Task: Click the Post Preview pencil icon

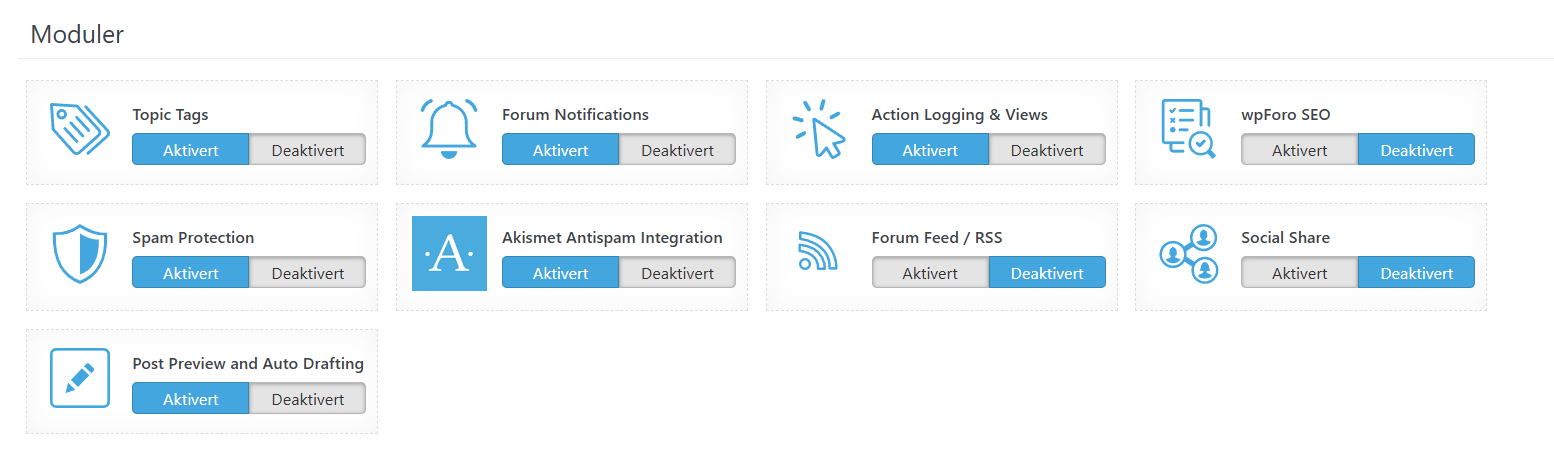Action: (79, 378)
